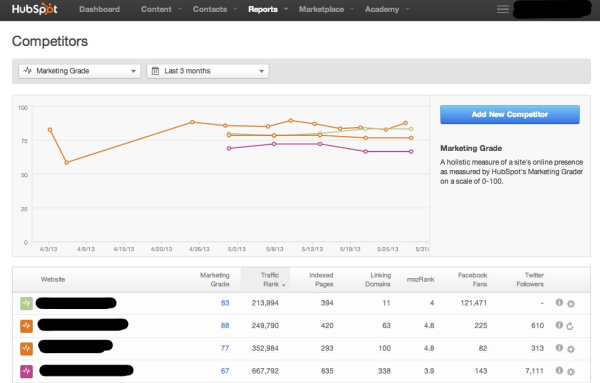Click the Indexed Pages value 835
The image size is (600, 383).
click(x=327, y=371)
